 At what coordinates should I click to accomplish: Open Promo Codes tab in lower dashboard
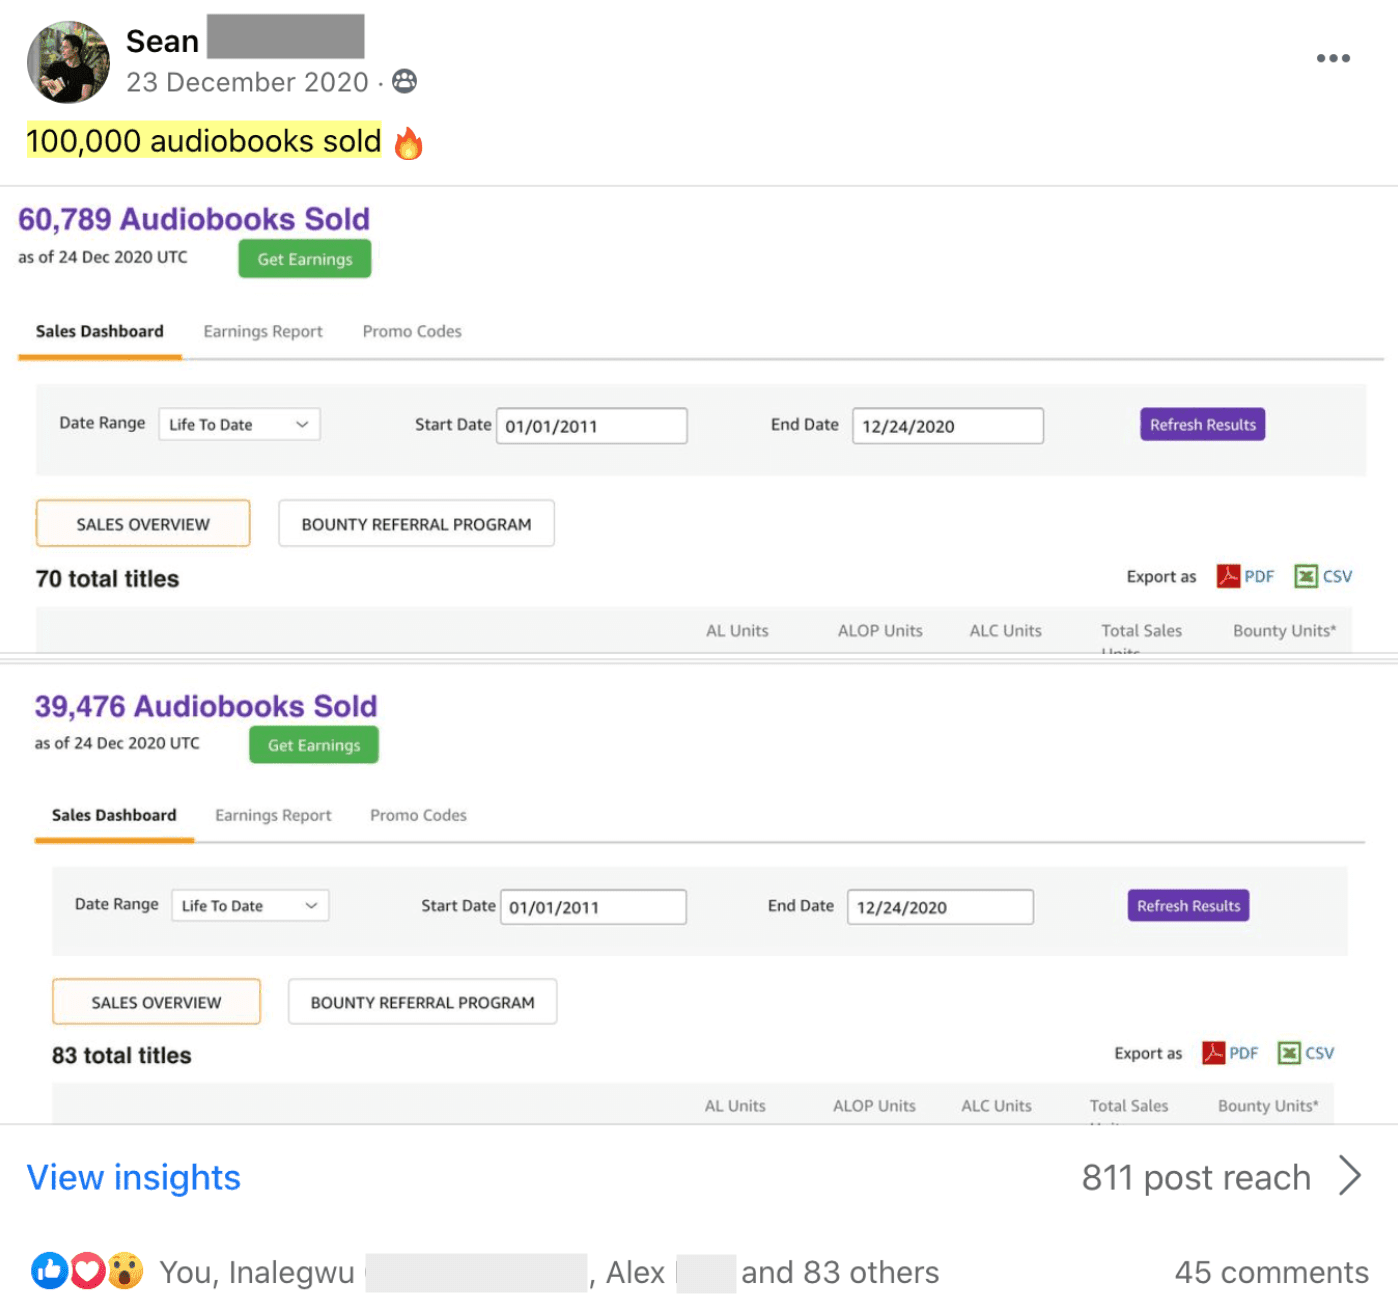(418, 816)
